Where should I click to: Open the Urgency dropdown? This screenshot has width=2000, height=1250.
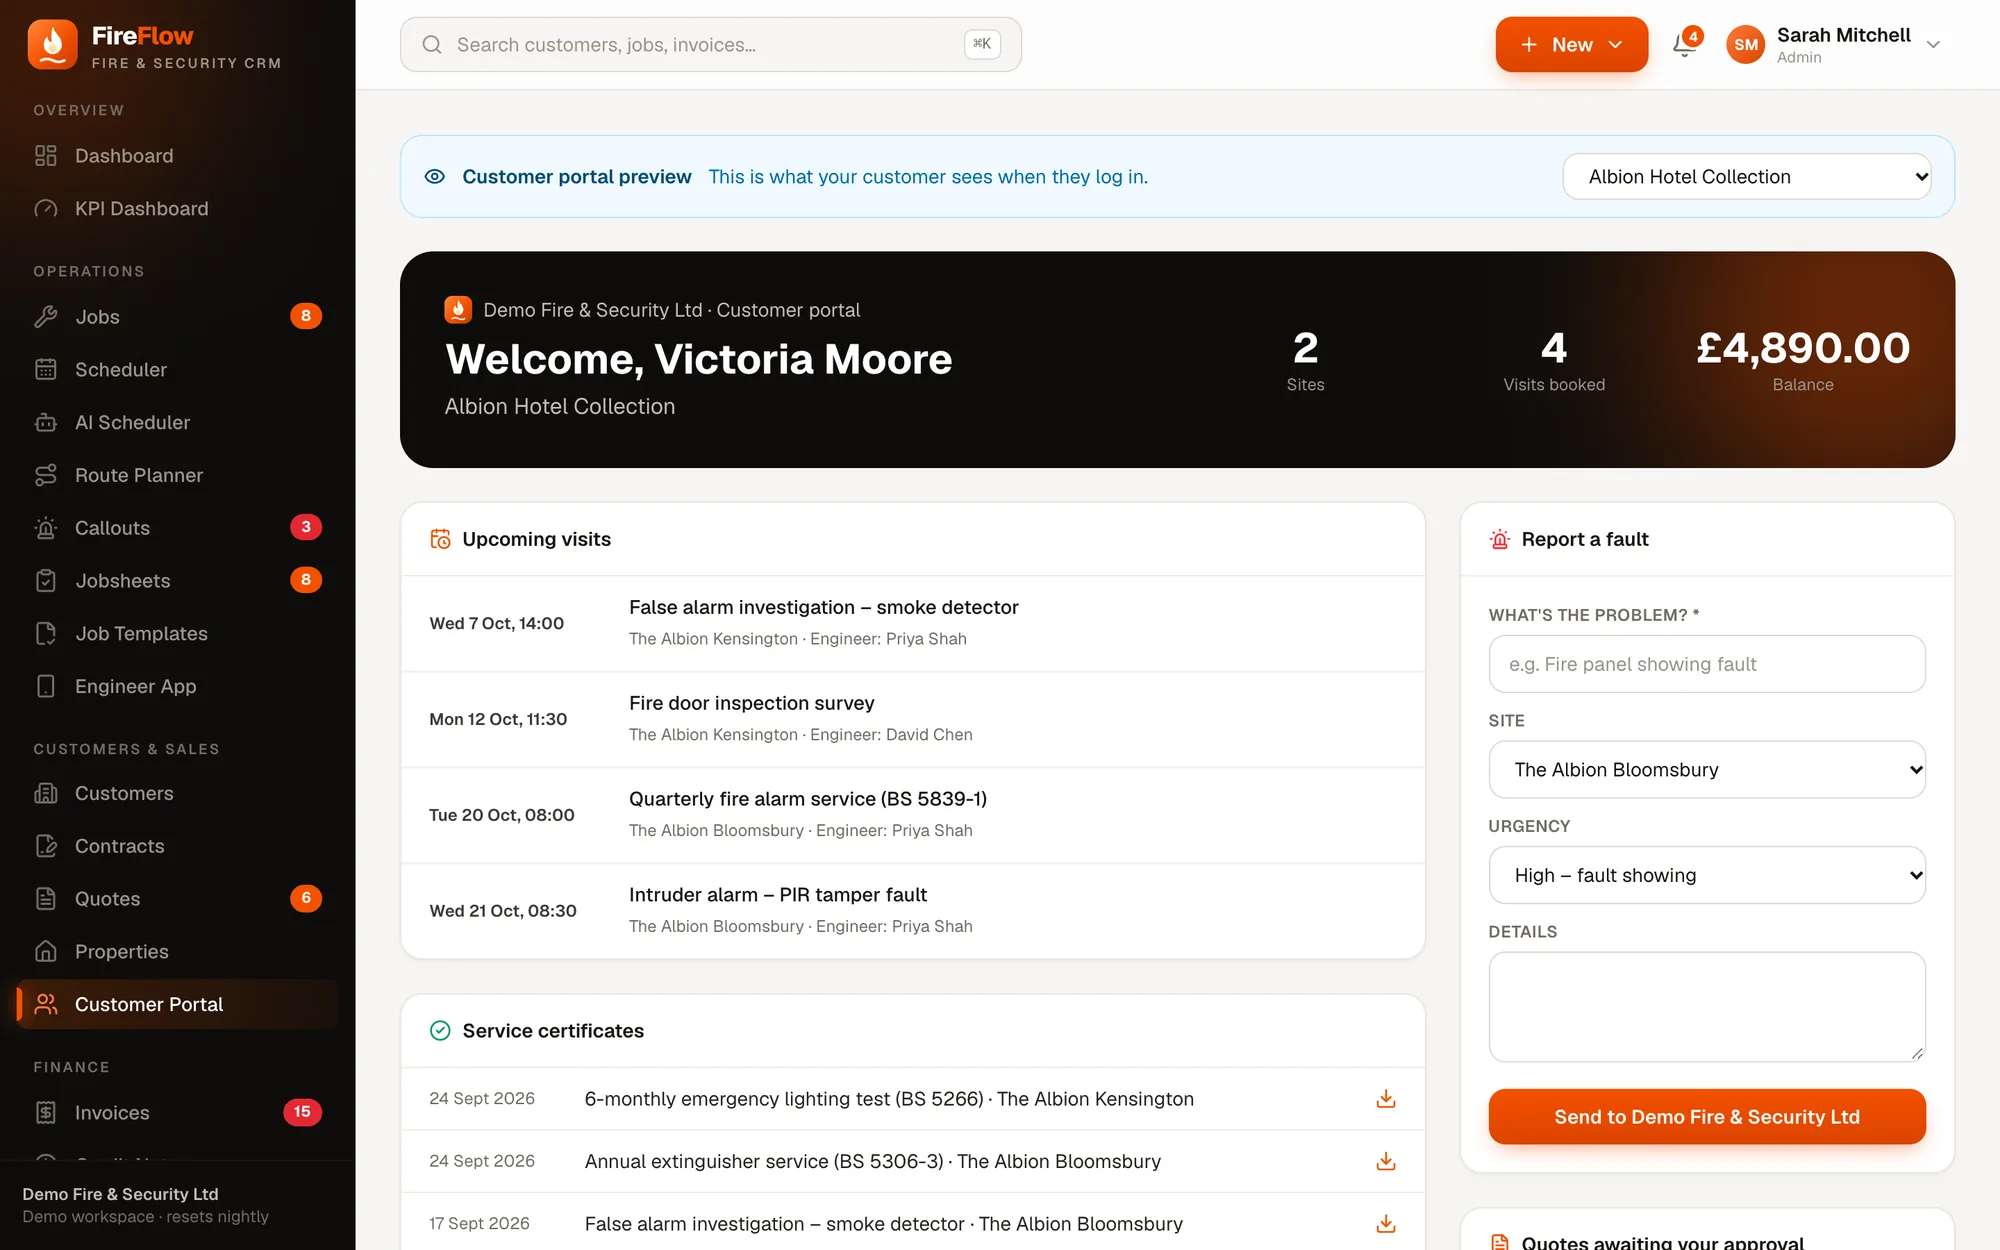(1707, 875)
